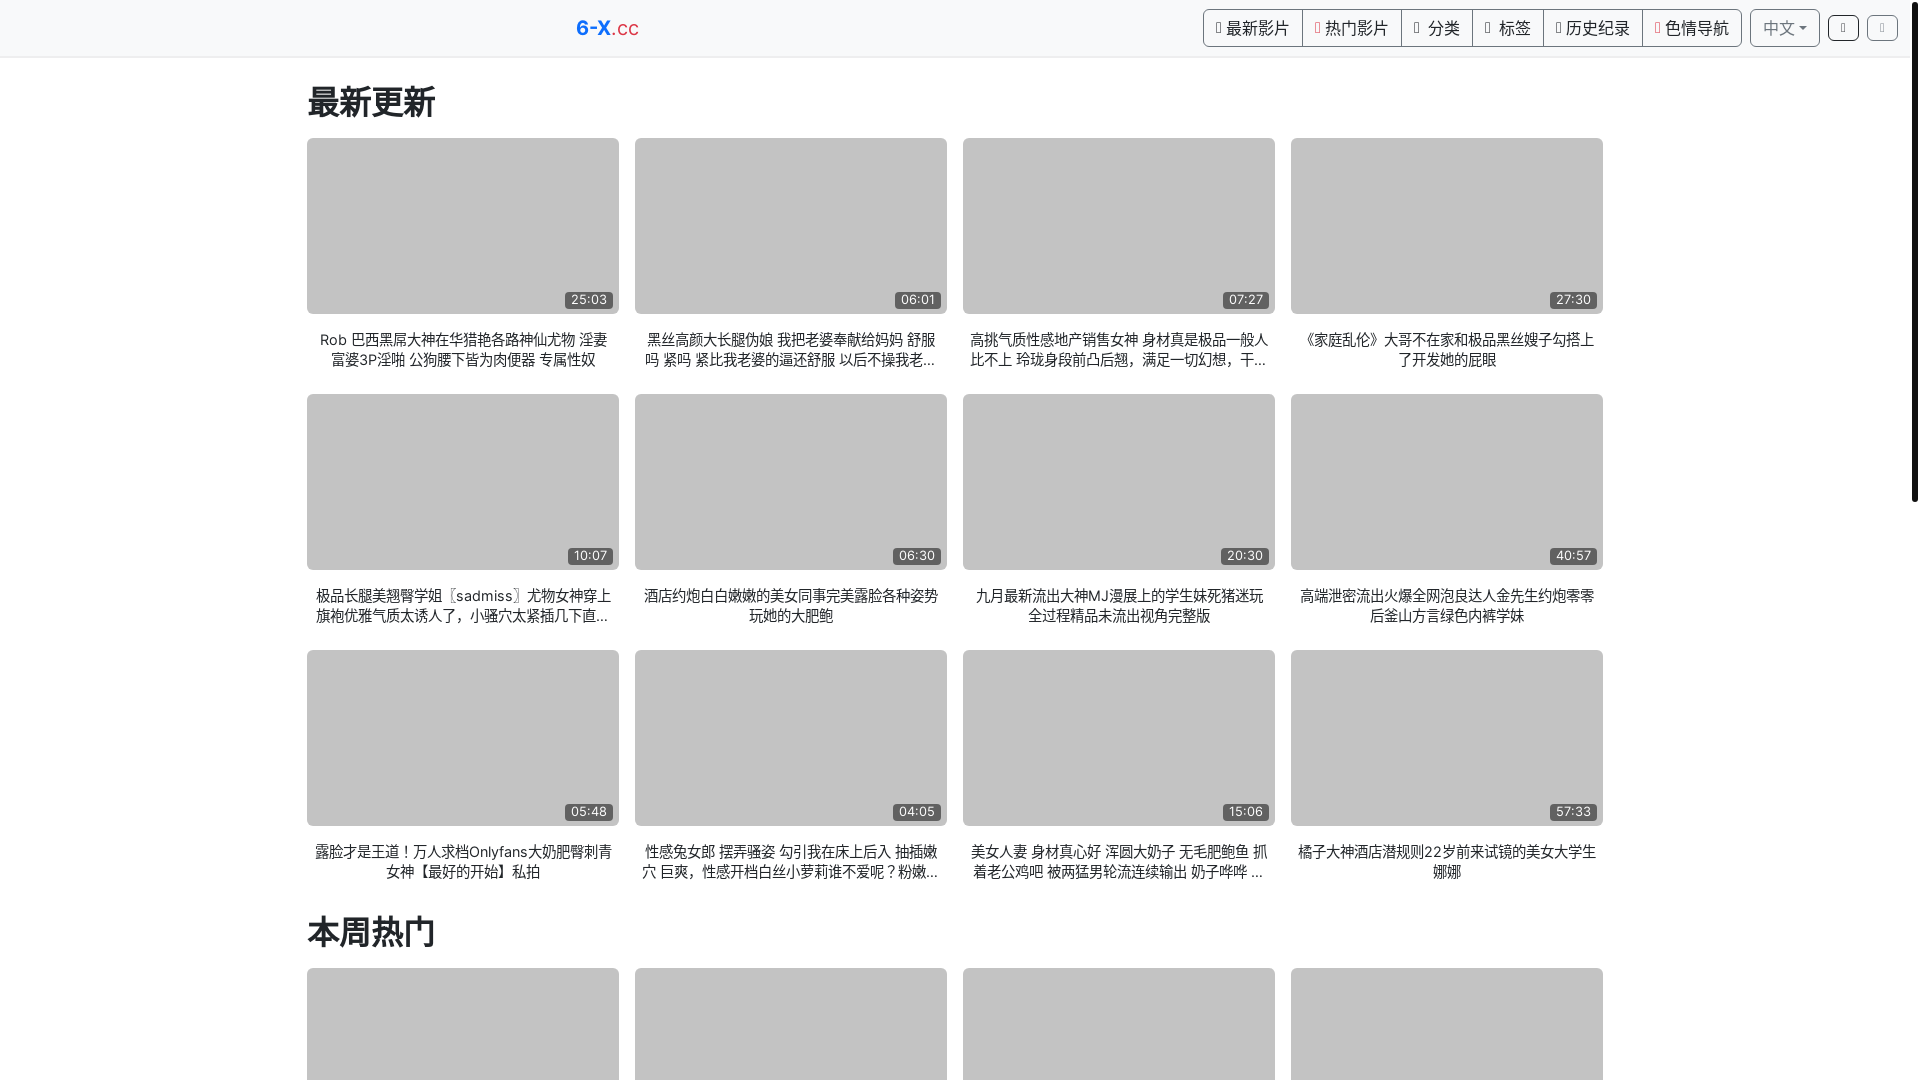This screenshot has width=1920, height=1080.
Task: Open the 热门影片 navigation item
Action: (1351, 28)
